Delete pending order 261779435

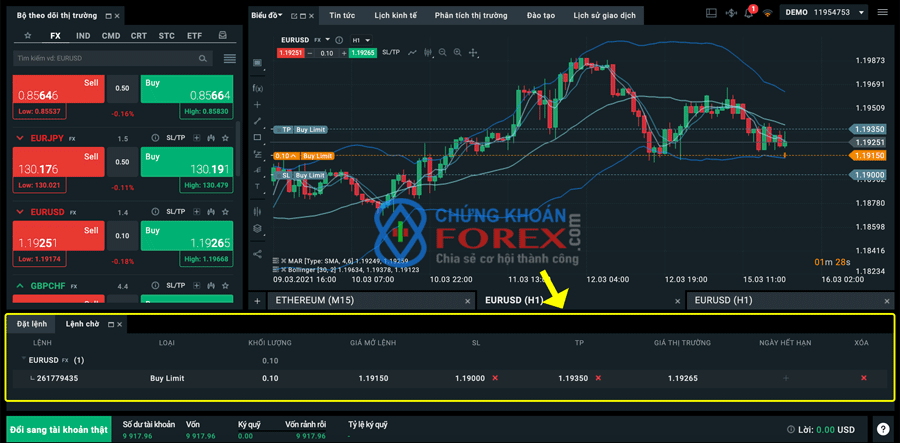863,378
